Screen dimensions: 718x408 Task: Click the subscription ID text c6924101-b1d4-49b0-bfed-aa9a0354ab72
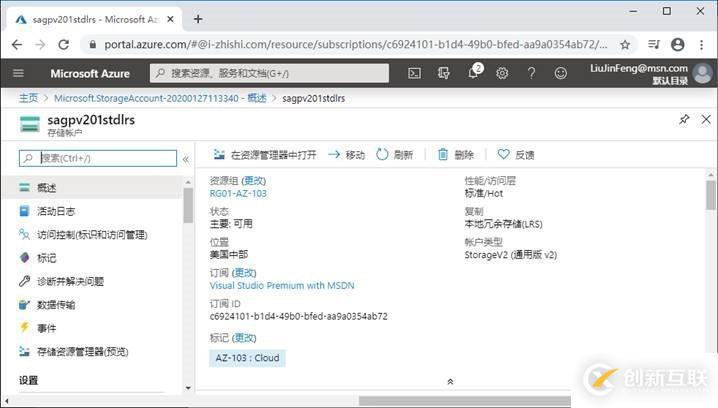(299, 316)
